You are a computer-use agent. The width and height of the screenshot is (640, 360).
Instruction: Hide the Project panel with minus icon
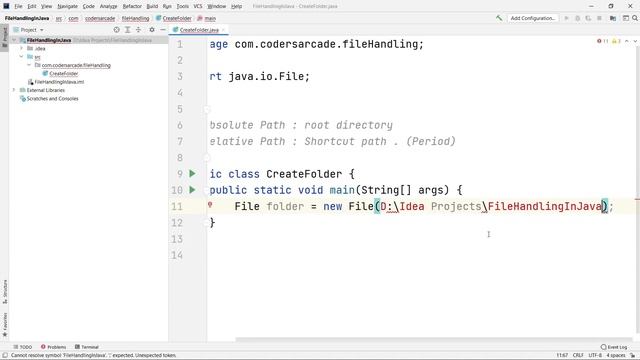tap(163, 30)
